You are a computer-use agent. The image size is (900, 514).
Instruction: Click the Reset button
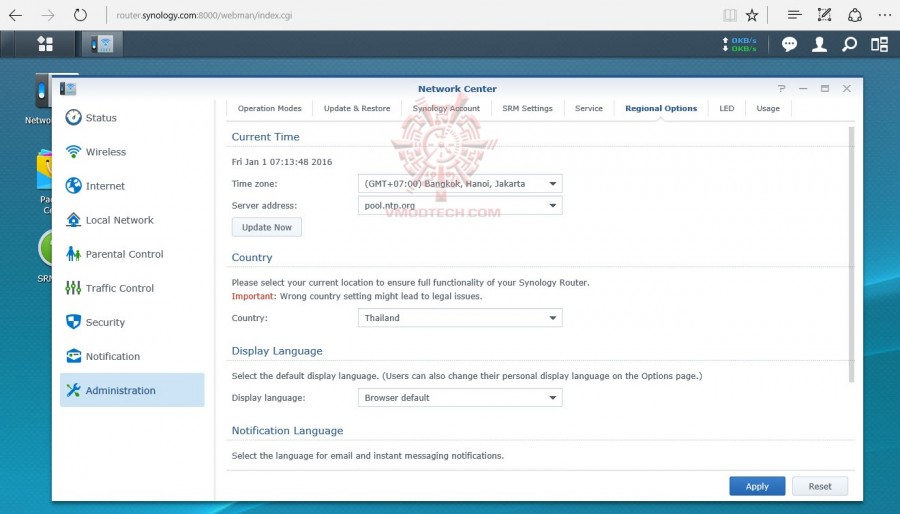pos(820,486)
